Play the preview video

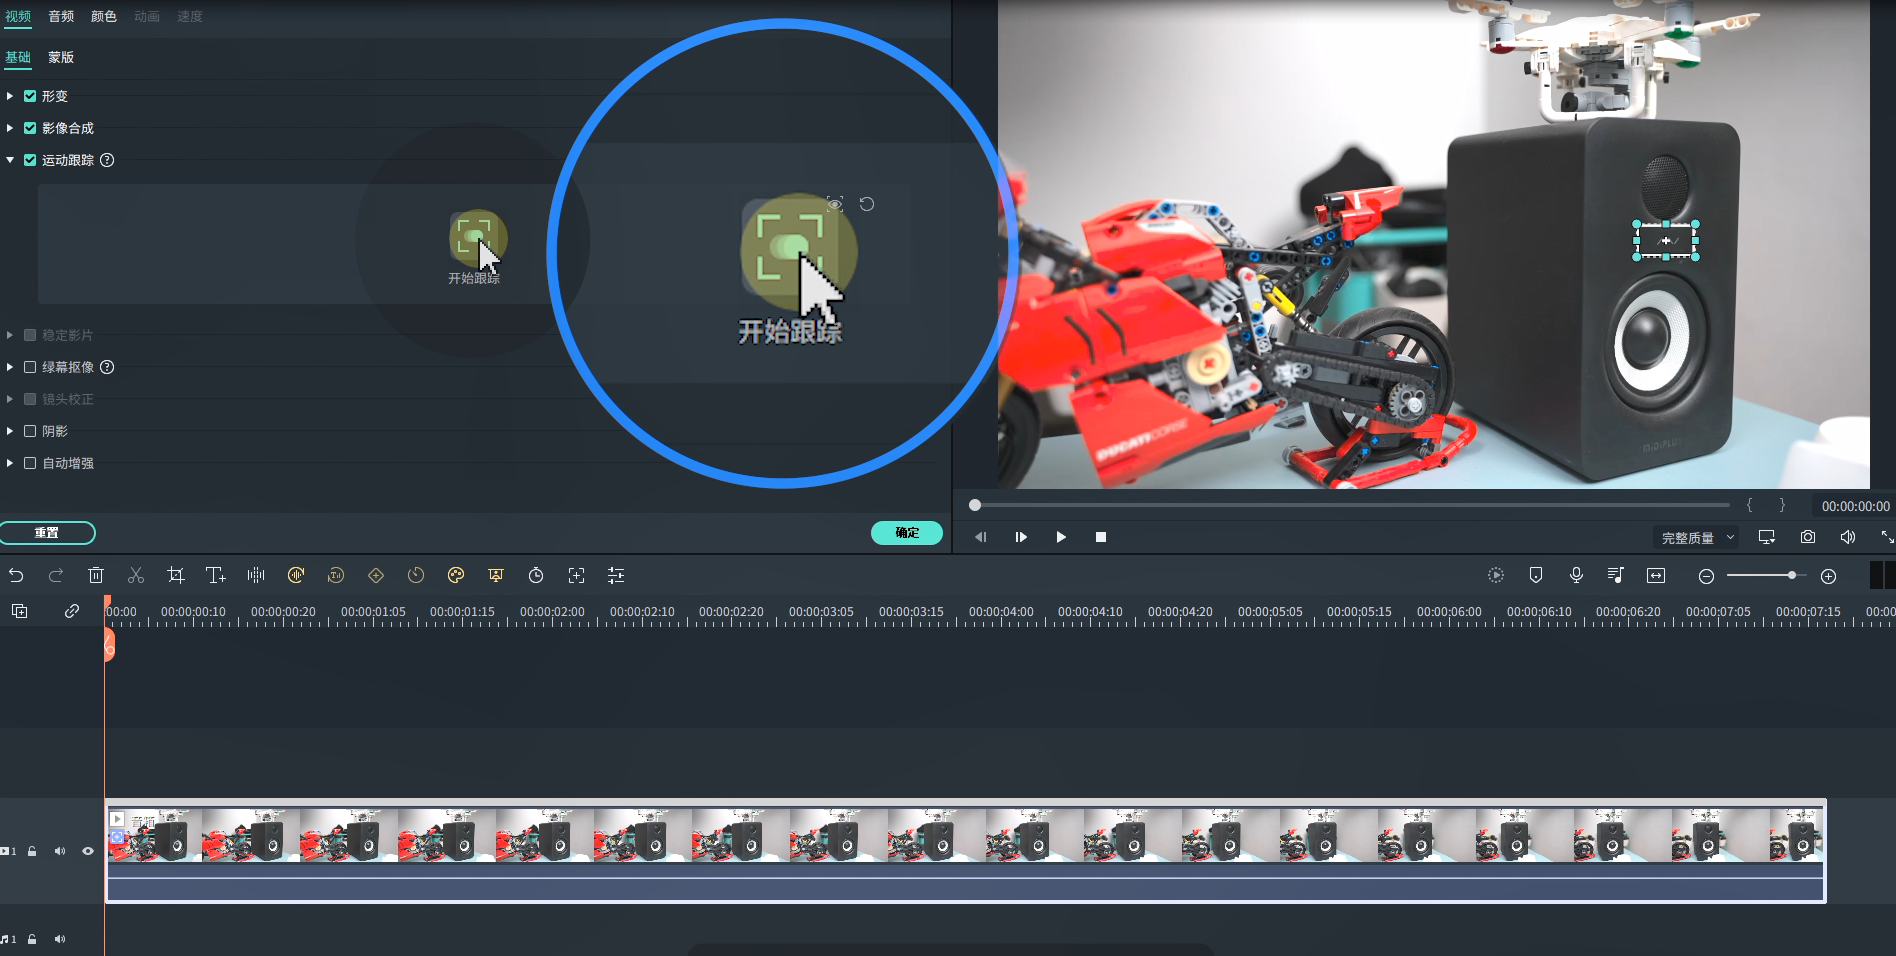pyautogui.click(x=1061, y=537)
